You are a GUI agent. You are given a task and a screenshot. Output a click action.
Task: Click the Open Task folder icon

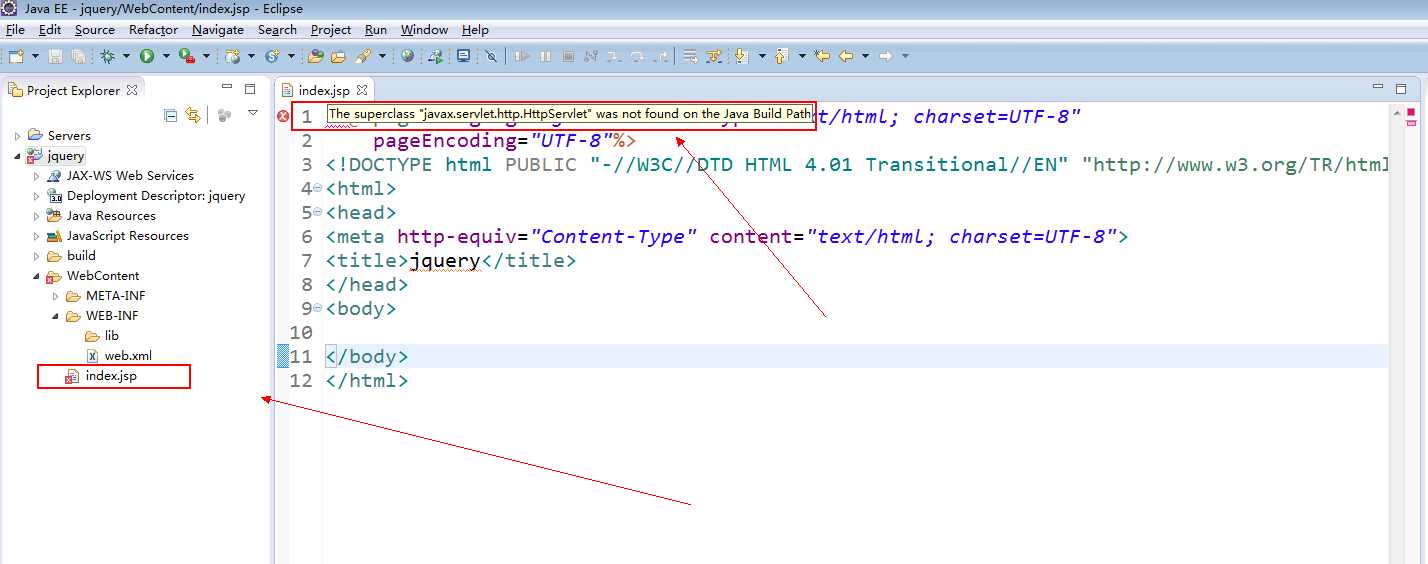(x=338, y=56)
